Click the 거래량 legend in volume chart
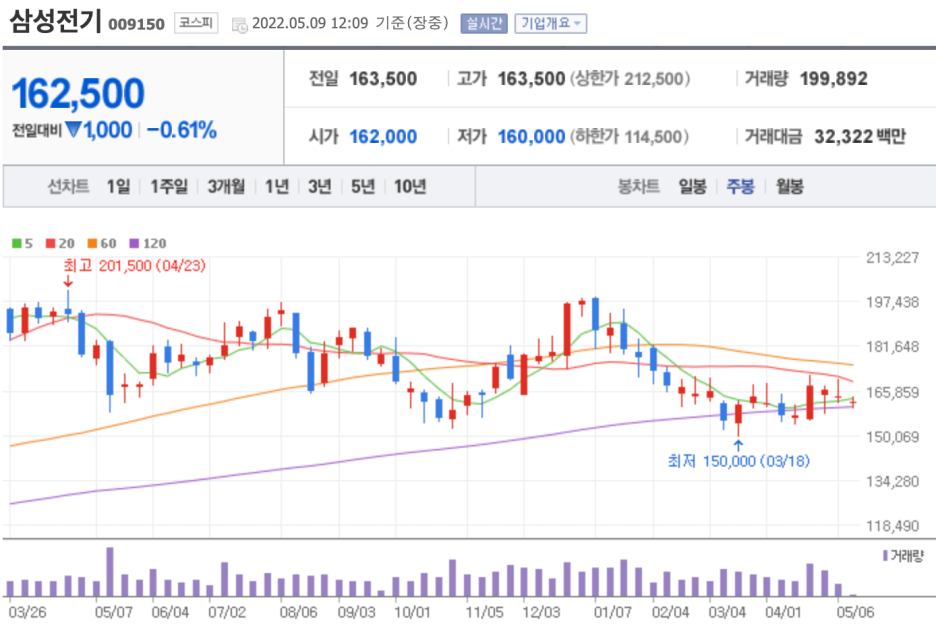 pos(903,556)
